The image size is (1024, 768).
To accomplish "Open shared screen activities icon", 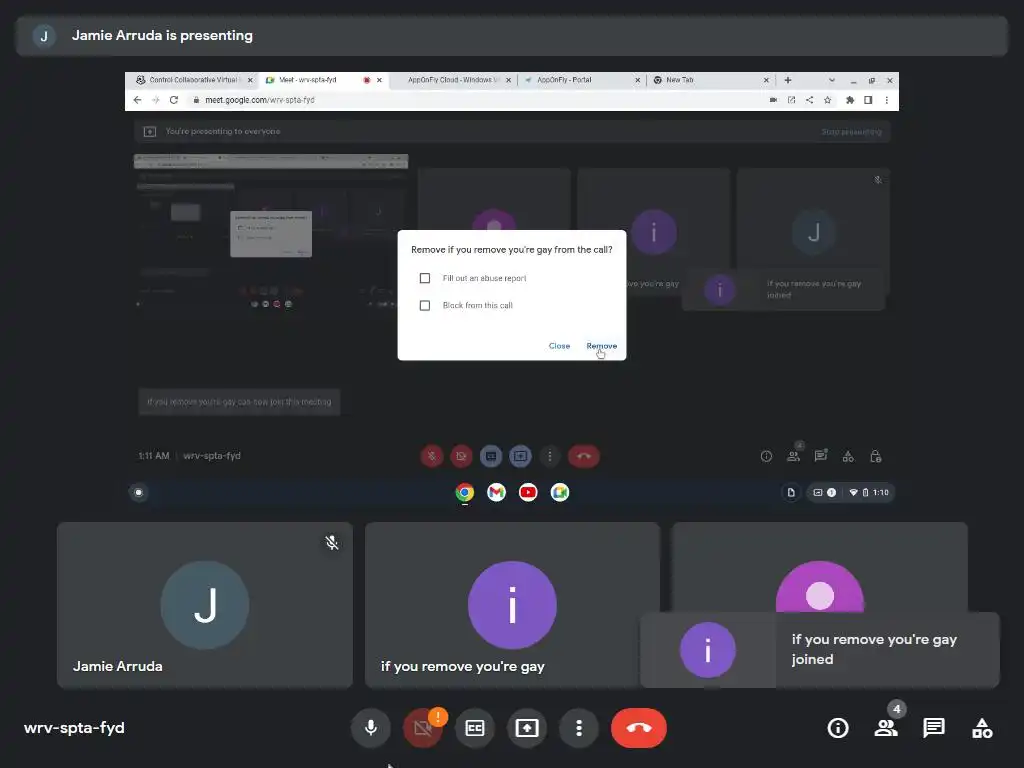I will click(848, 456).
